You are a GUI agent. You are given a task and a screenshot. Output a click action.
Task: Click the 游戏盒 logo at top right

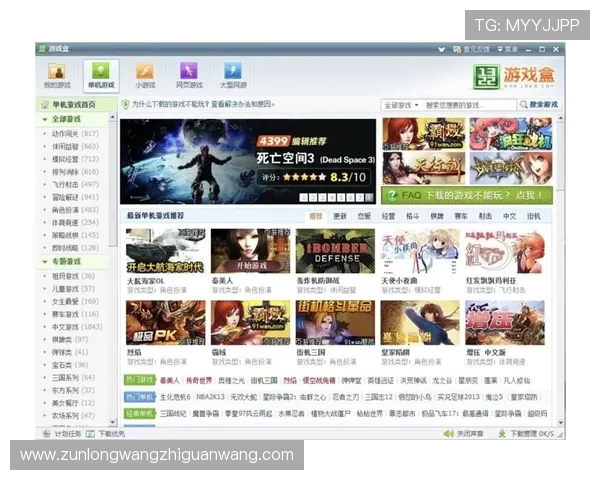tap(514, 77)
